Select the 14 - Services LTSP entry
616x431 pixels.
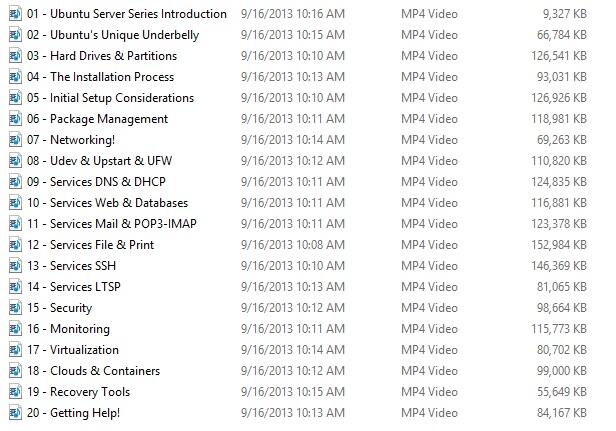[74, 287]
